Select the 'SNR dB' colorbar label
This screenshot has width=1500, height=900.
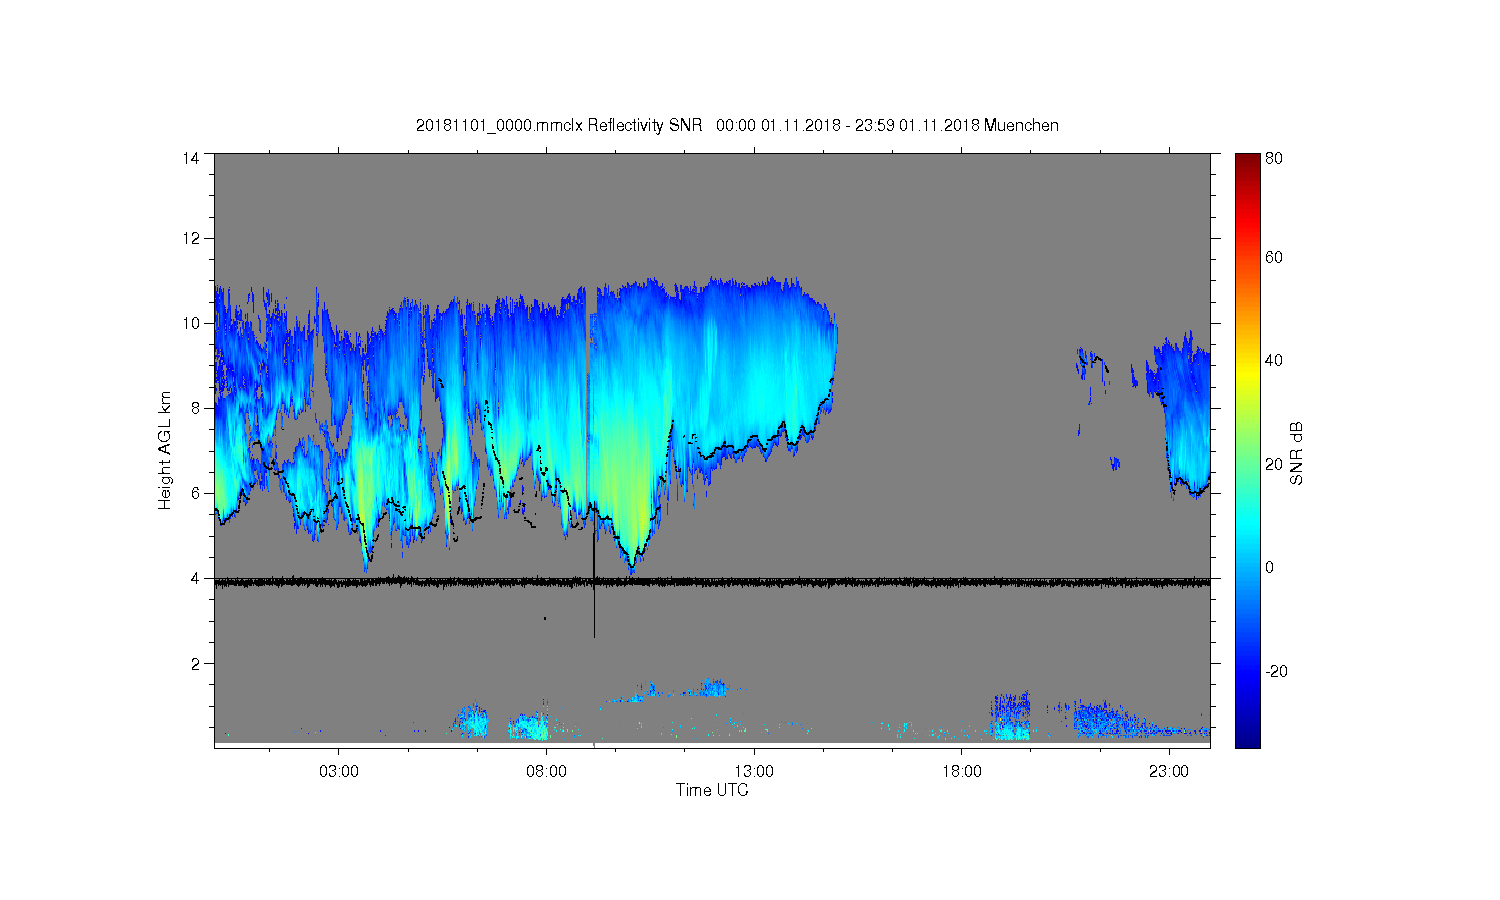1296,453
